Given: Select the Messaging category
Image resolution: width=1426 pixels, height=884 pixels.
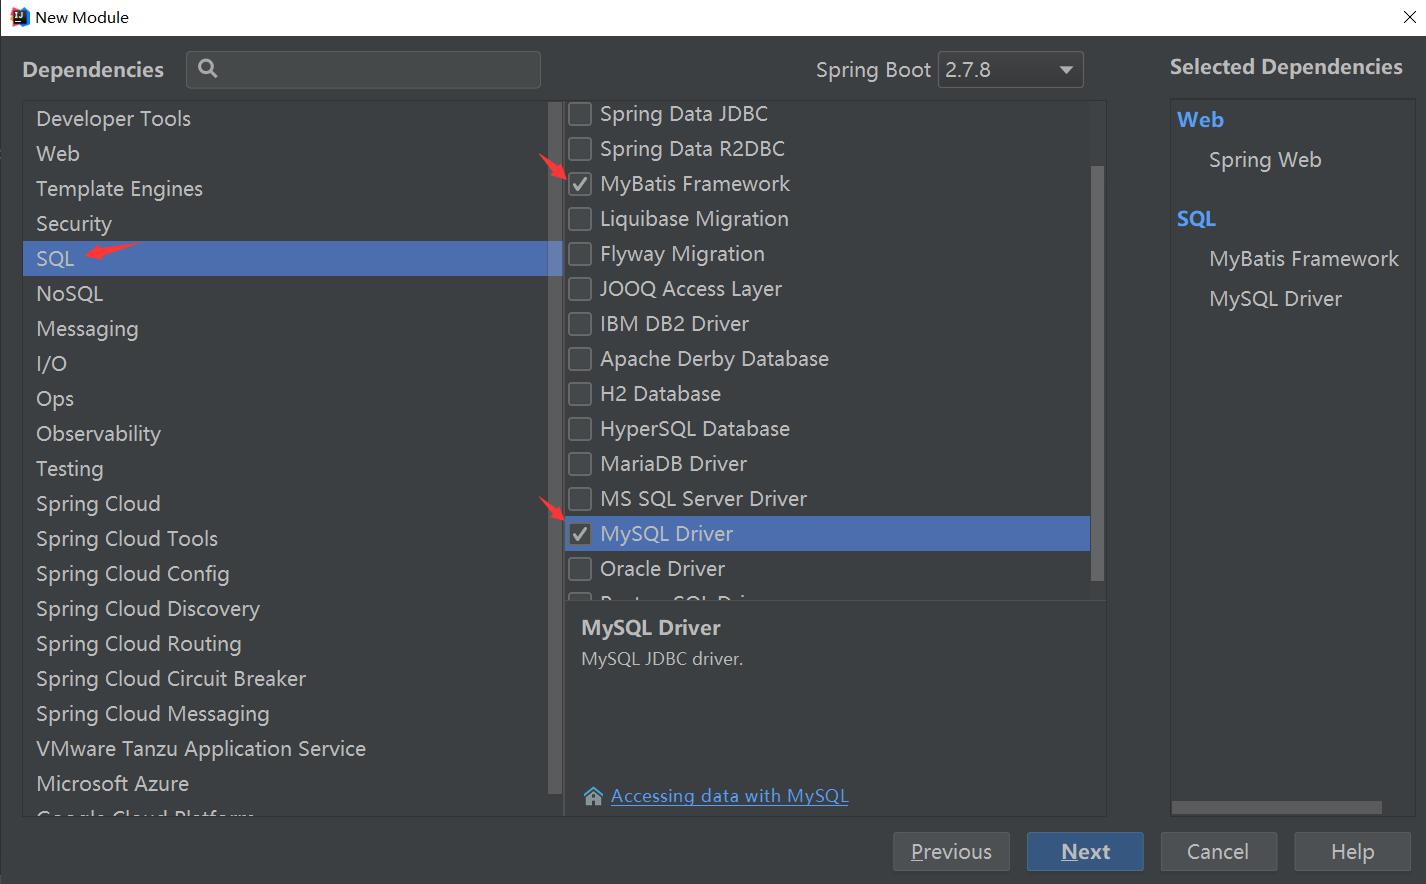Looking at the screenshot, I should pos(286,329).
